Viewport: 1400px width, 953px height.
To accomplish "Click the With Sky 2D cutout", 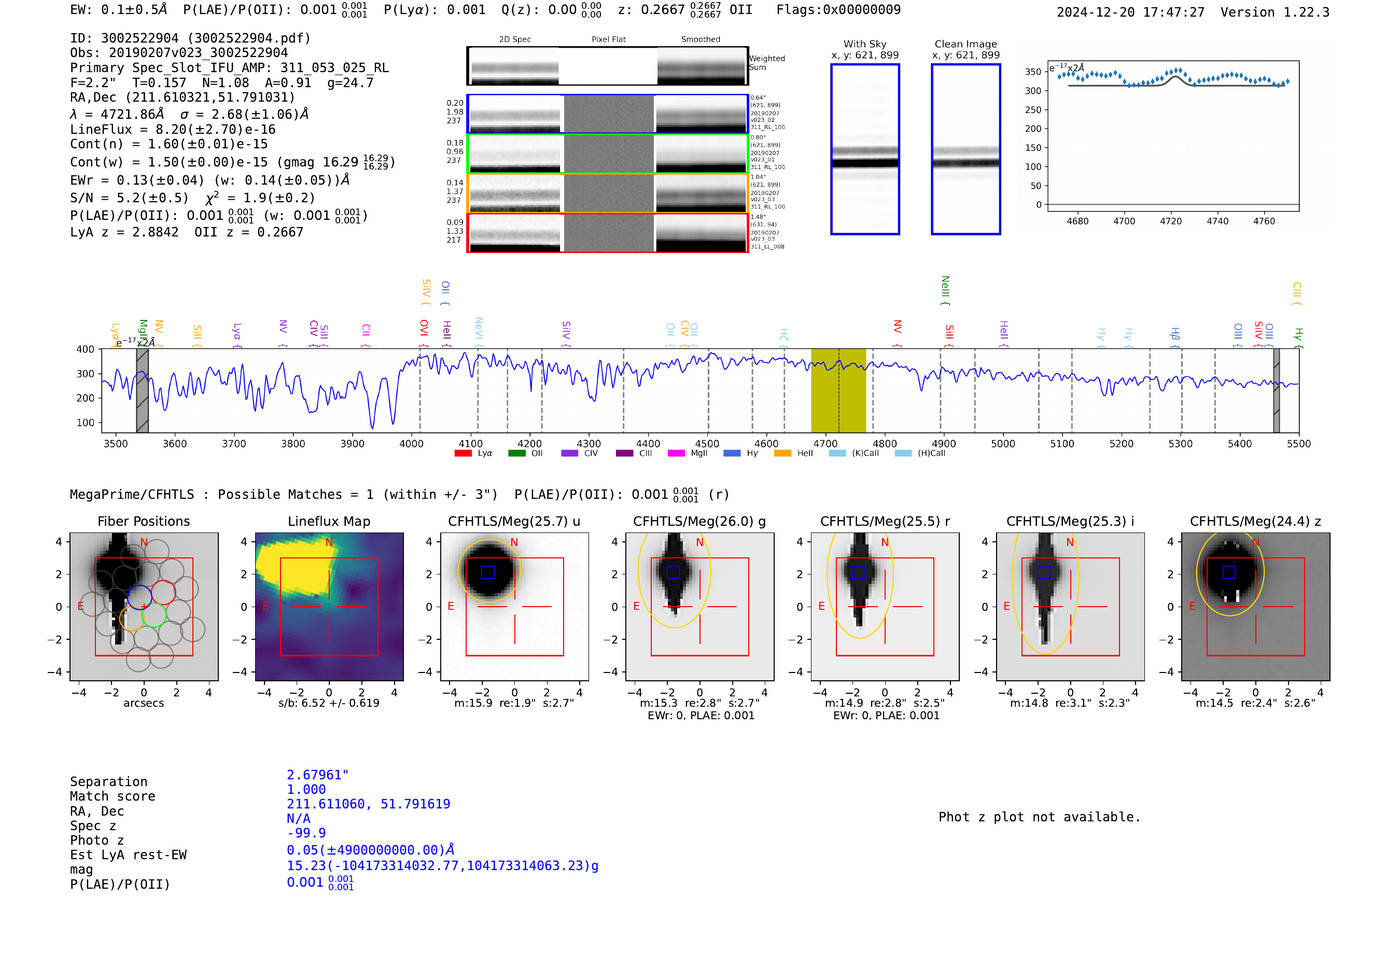I will point(865,149).
